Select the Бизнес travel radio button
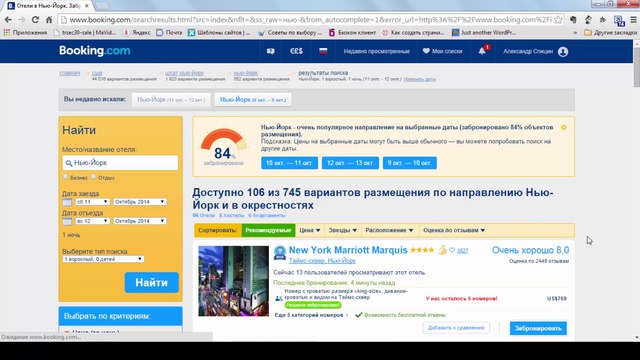Image resolution: width=640 pixels, height=360 pixels. pos(65,177)
